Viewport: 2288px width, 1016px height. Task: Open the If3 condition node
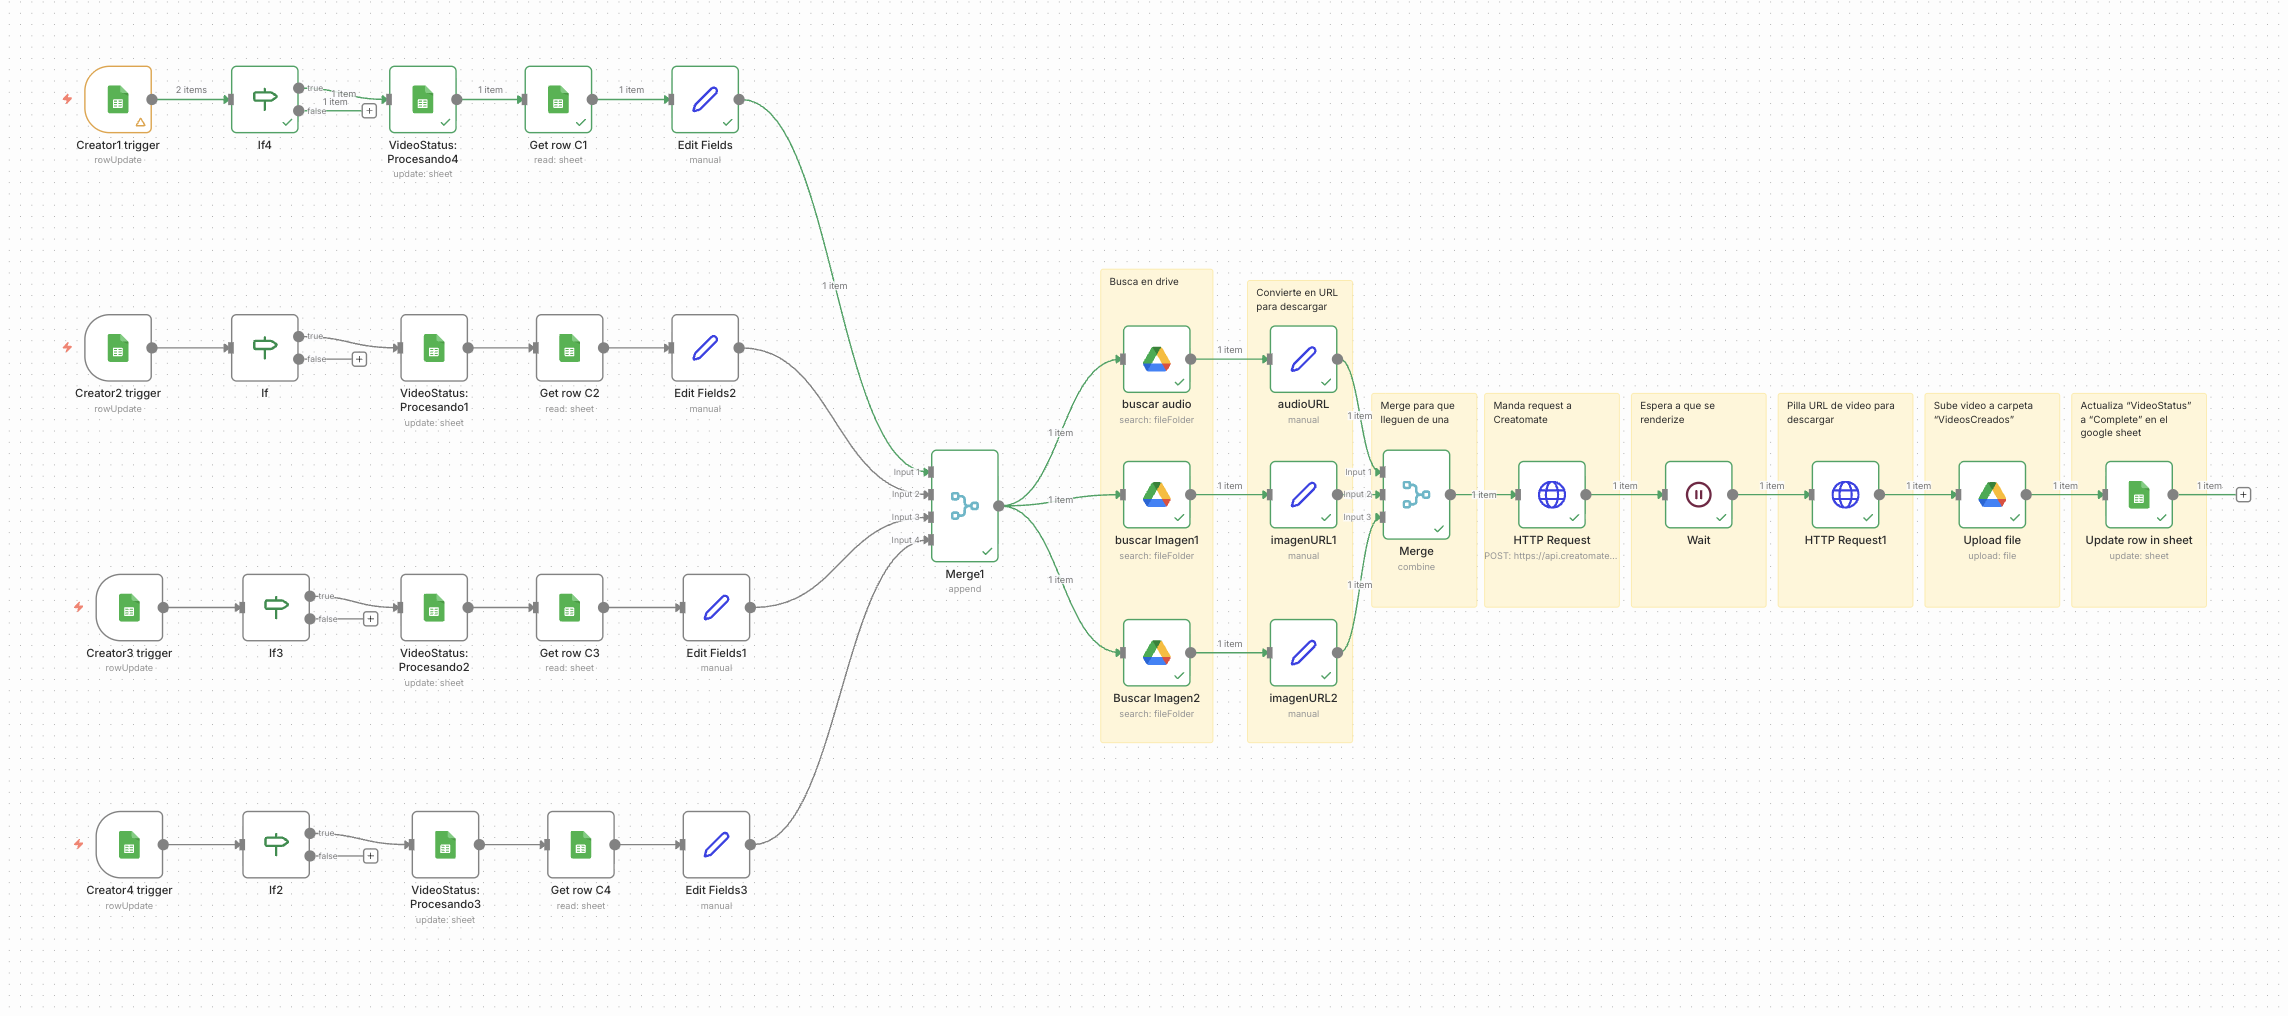276,607
